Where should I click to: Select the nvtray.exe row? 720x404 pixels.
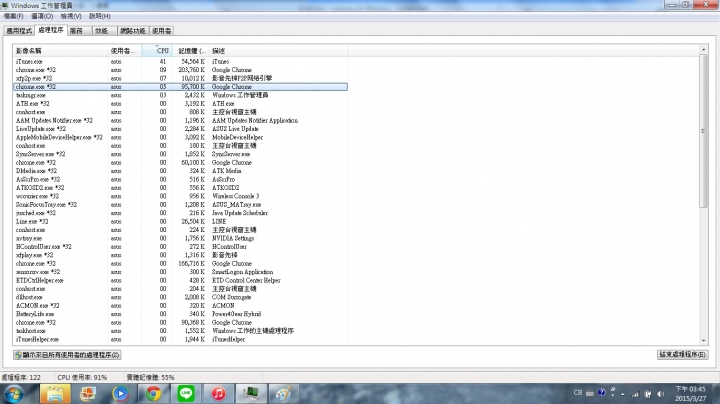[180, 238]
